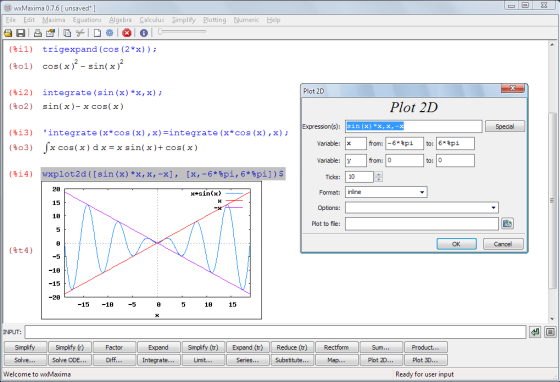Viewport: 560px width, 382px height.
Task: Open the Calculus menu
Action: coord(152,20)
